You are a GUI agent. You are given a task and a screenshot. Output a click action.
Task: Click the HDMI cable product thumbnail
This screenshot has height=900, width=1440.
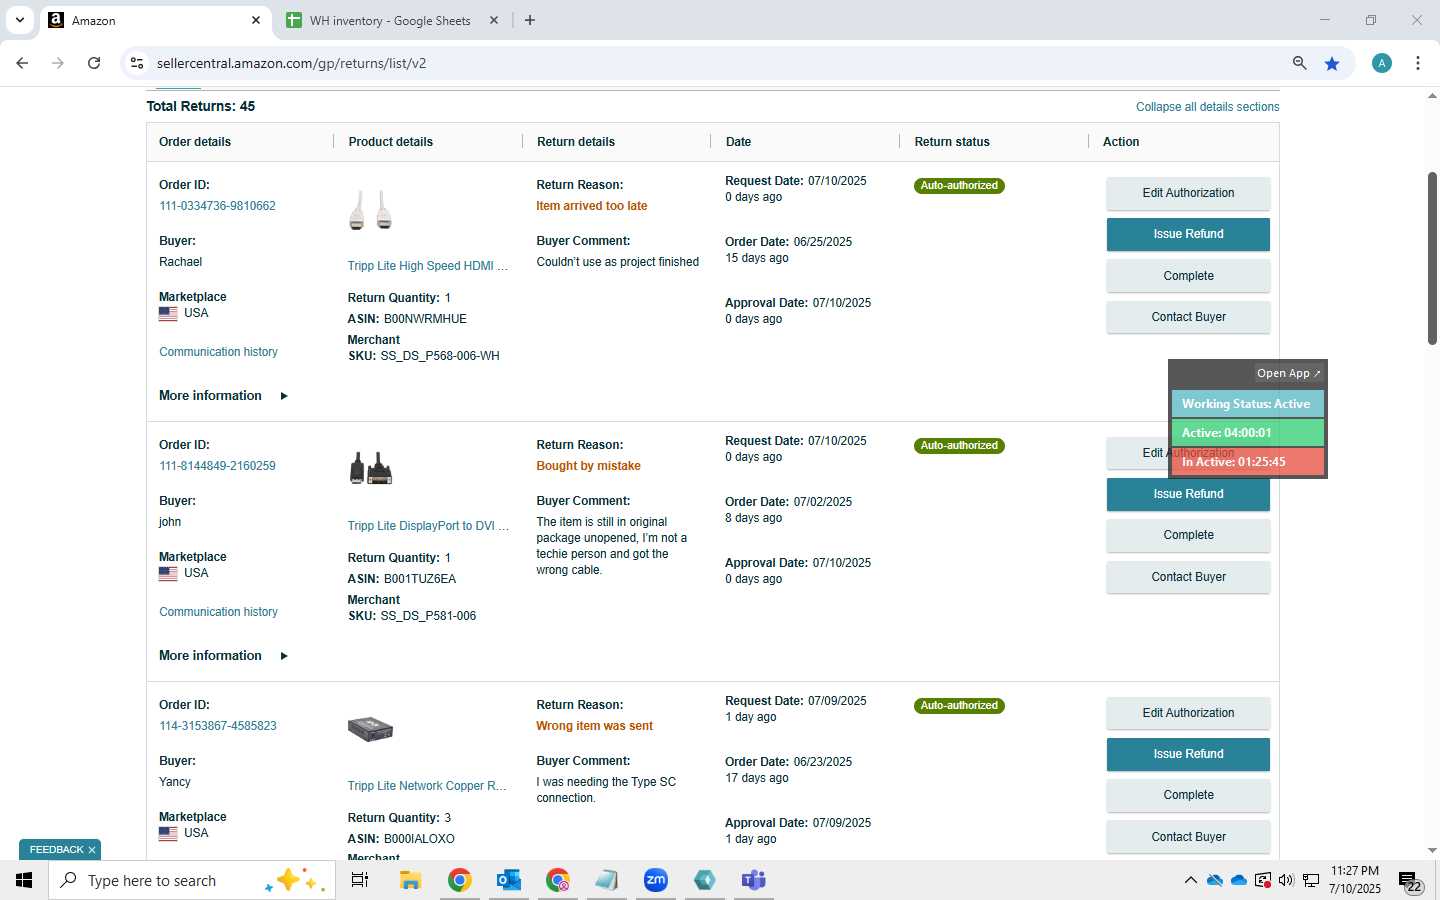(x=370, y=210)
